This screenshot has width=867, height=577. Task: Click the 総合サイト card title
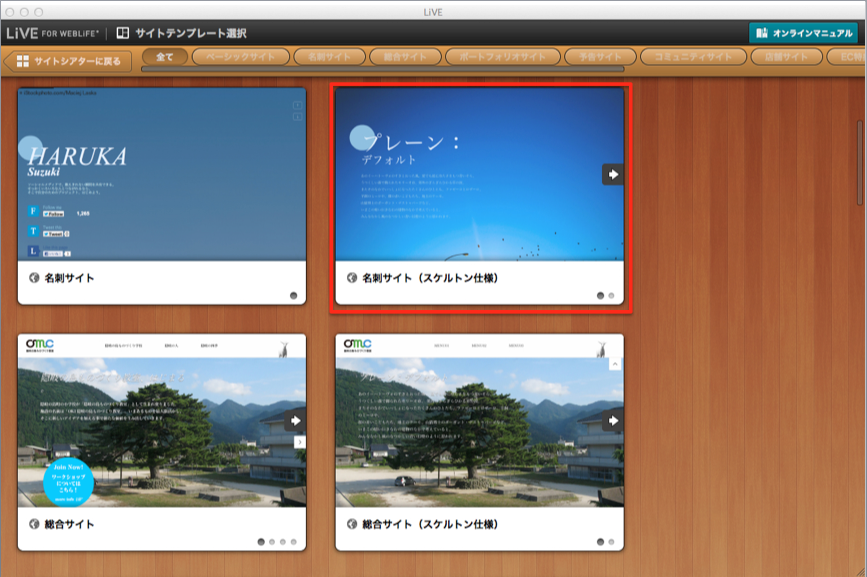tap(69, 524)
